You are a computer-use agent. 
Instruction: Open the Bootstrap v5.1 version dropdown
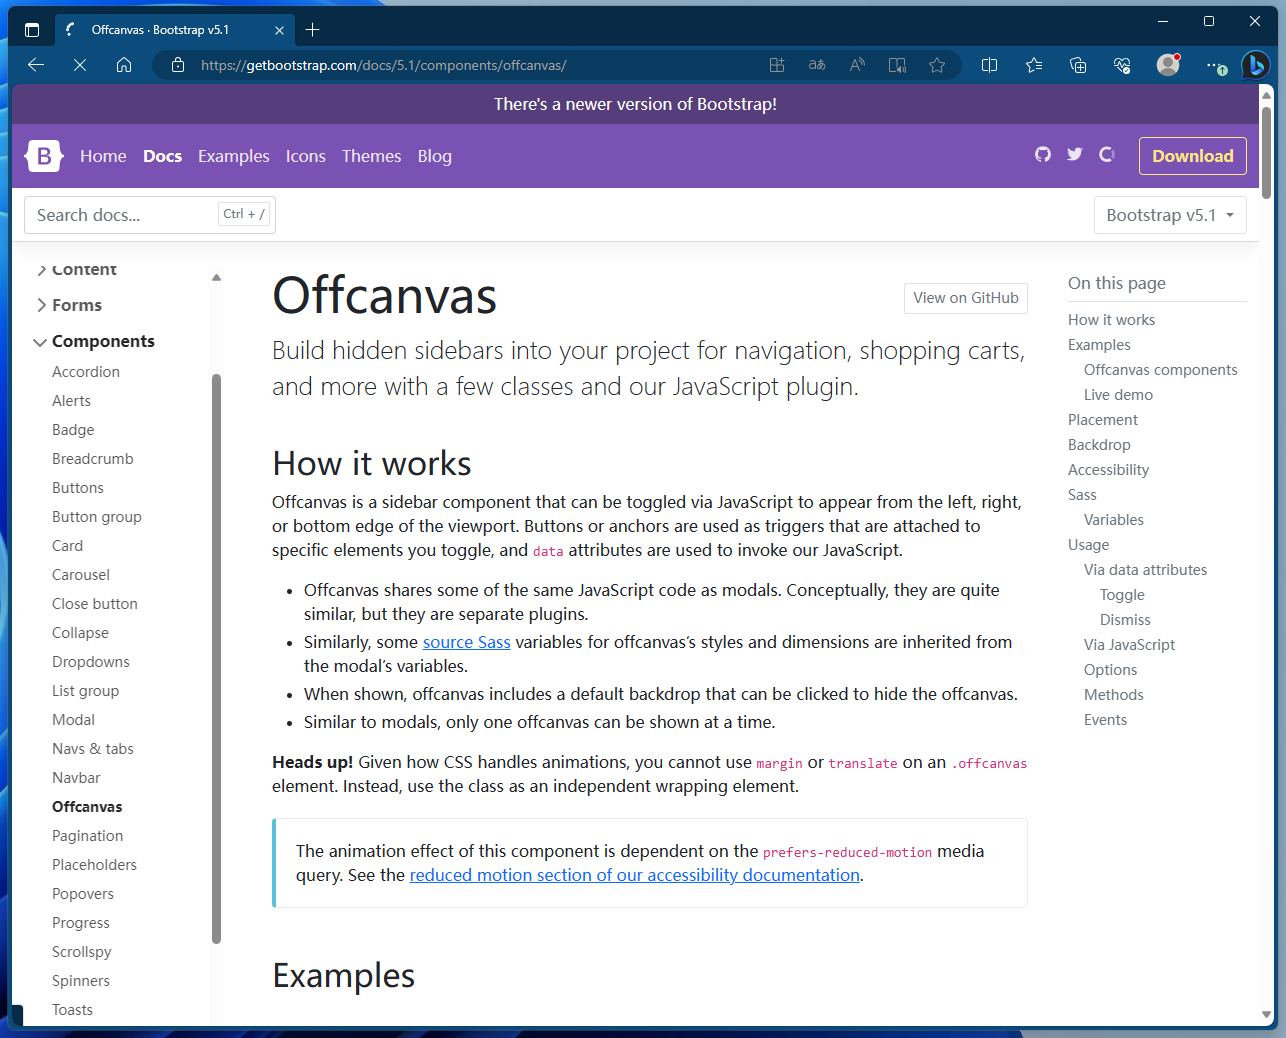pos(1170,214)
